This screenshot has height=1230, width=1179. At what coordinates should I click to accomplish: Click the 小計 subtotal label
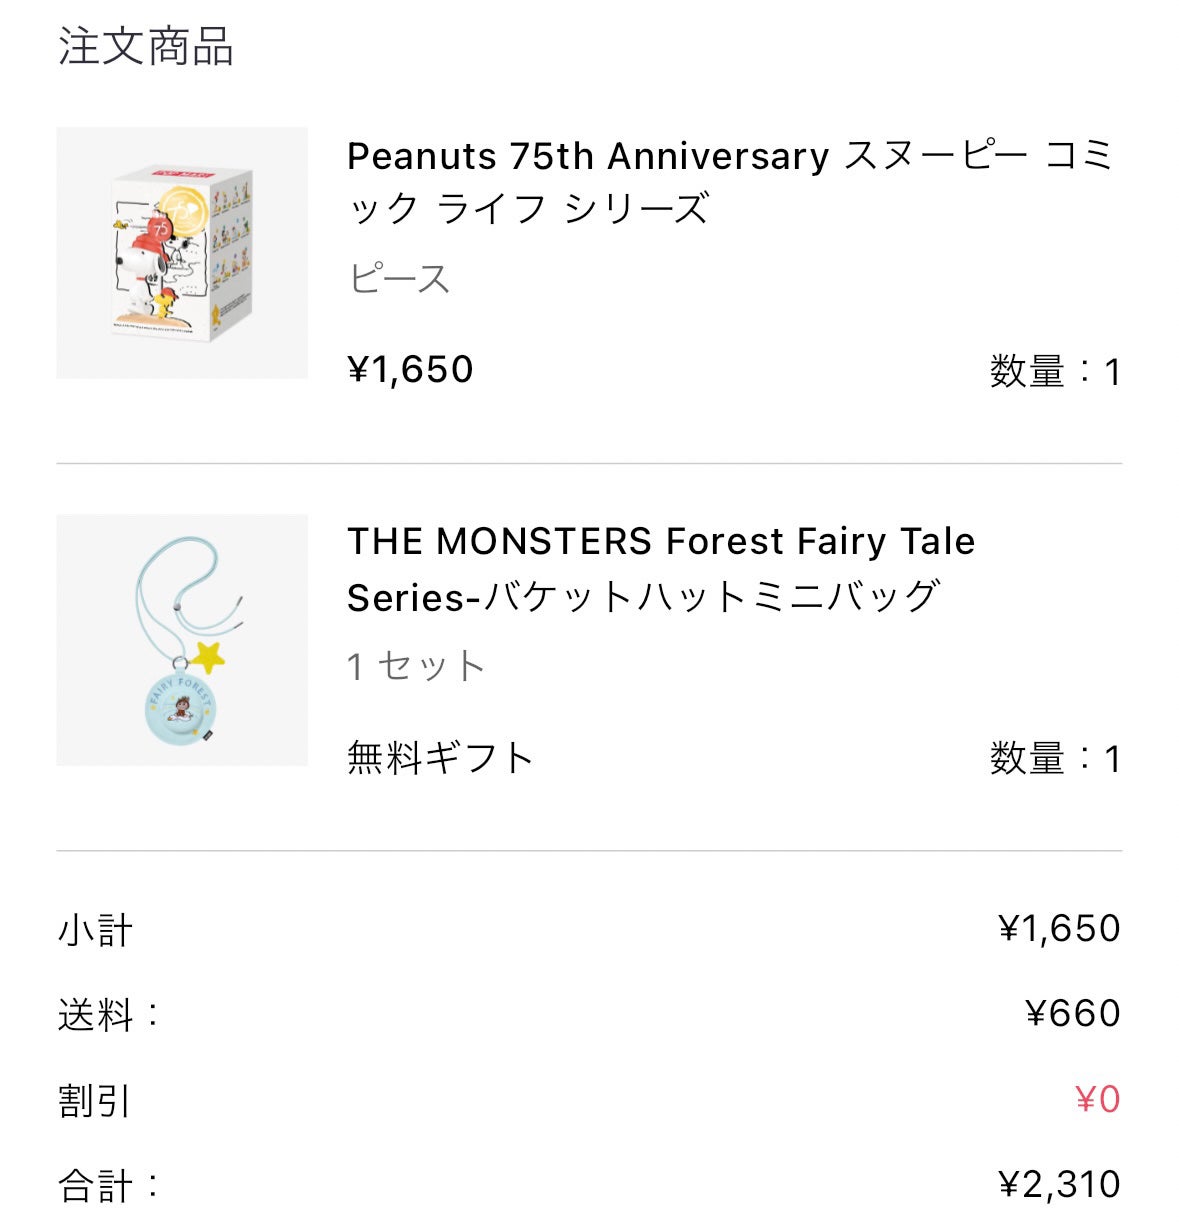pyautogui.click(x=96, y=930)
